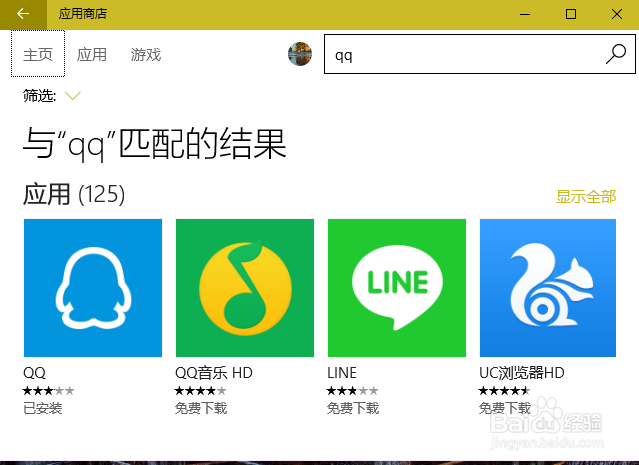Click the UC浏览器HD name label
Screen dimensions: 639x465
click(x=522, y=372)
